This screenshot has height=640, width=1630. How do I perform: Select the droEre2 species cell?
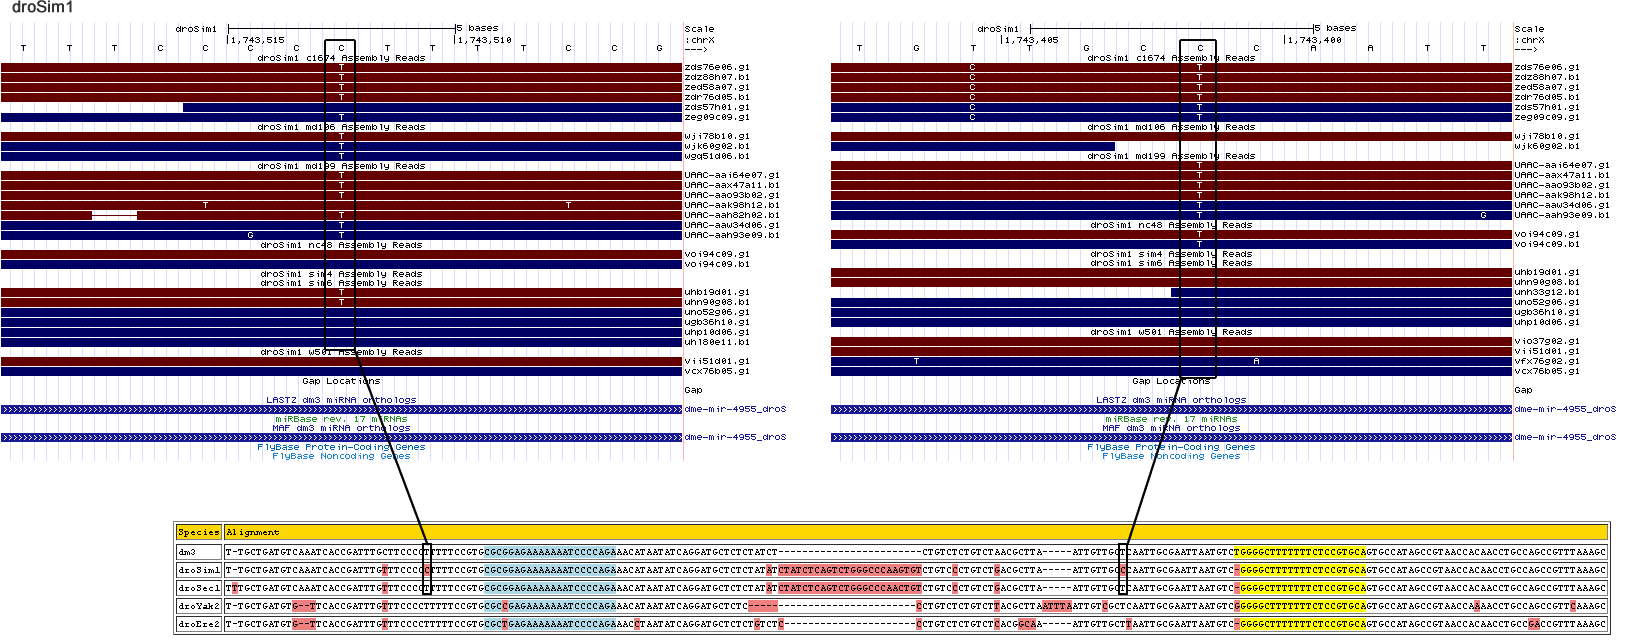pos(198,624)
